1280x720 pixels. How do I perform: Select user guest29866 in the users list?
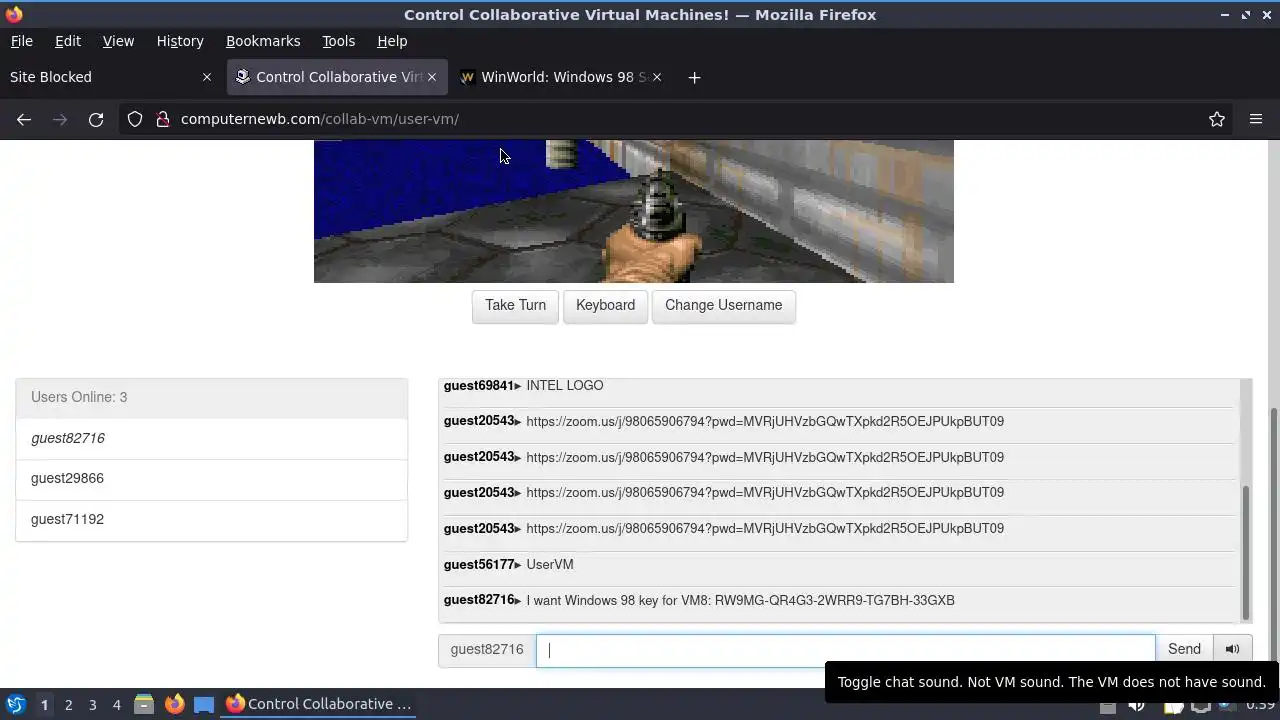tap(211, 478)
